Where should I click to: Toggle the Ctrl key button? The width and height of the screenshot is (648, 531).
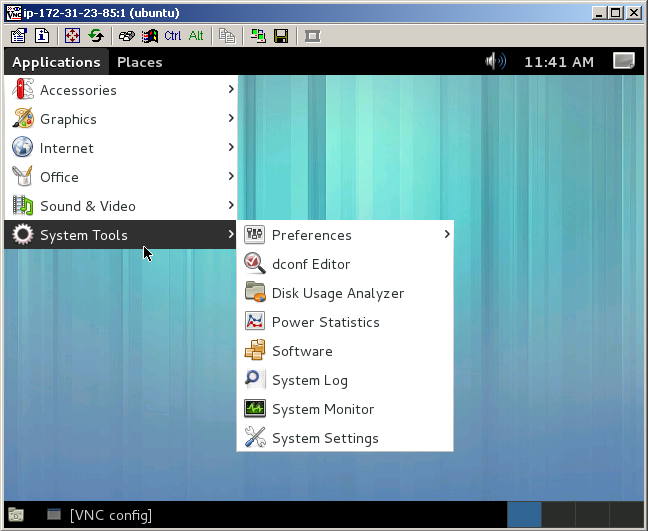pos(173,36)
